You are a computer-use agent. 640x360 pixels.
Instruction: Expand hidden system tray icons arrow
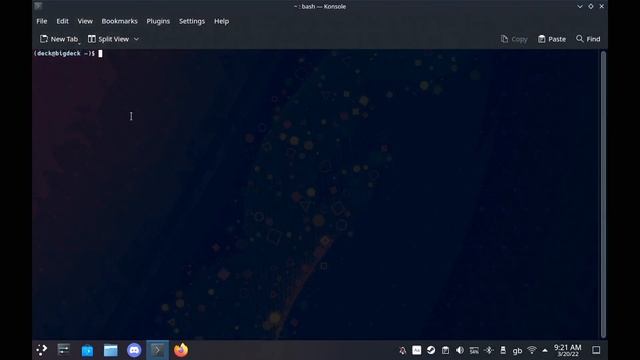point(545,350)
